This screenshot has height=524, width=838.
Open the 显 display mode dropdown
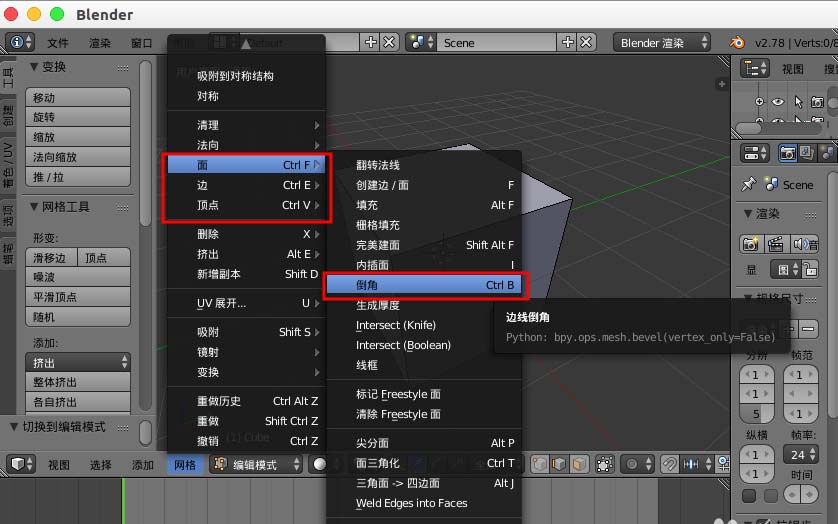click(786, 269)
